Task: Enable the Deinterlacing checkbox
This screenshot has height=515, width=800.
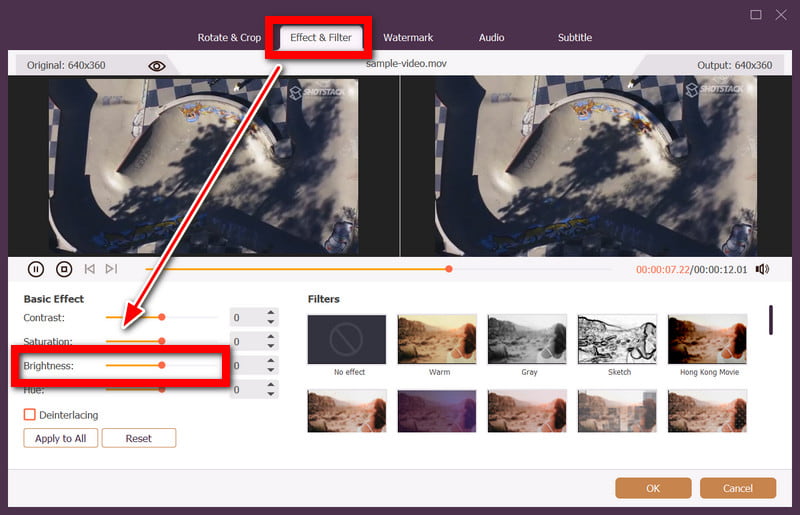Action: tap(30, 414)
